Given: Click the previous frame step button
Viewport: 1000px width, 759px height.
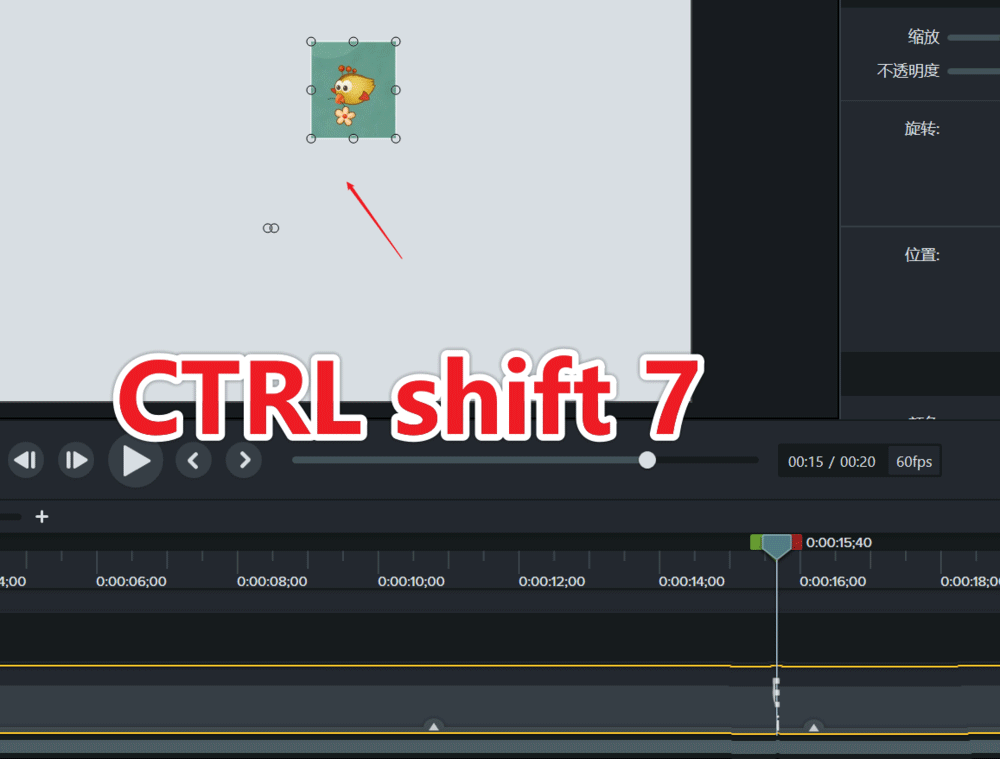Looking at the screenshot, I should coord(26,460).
